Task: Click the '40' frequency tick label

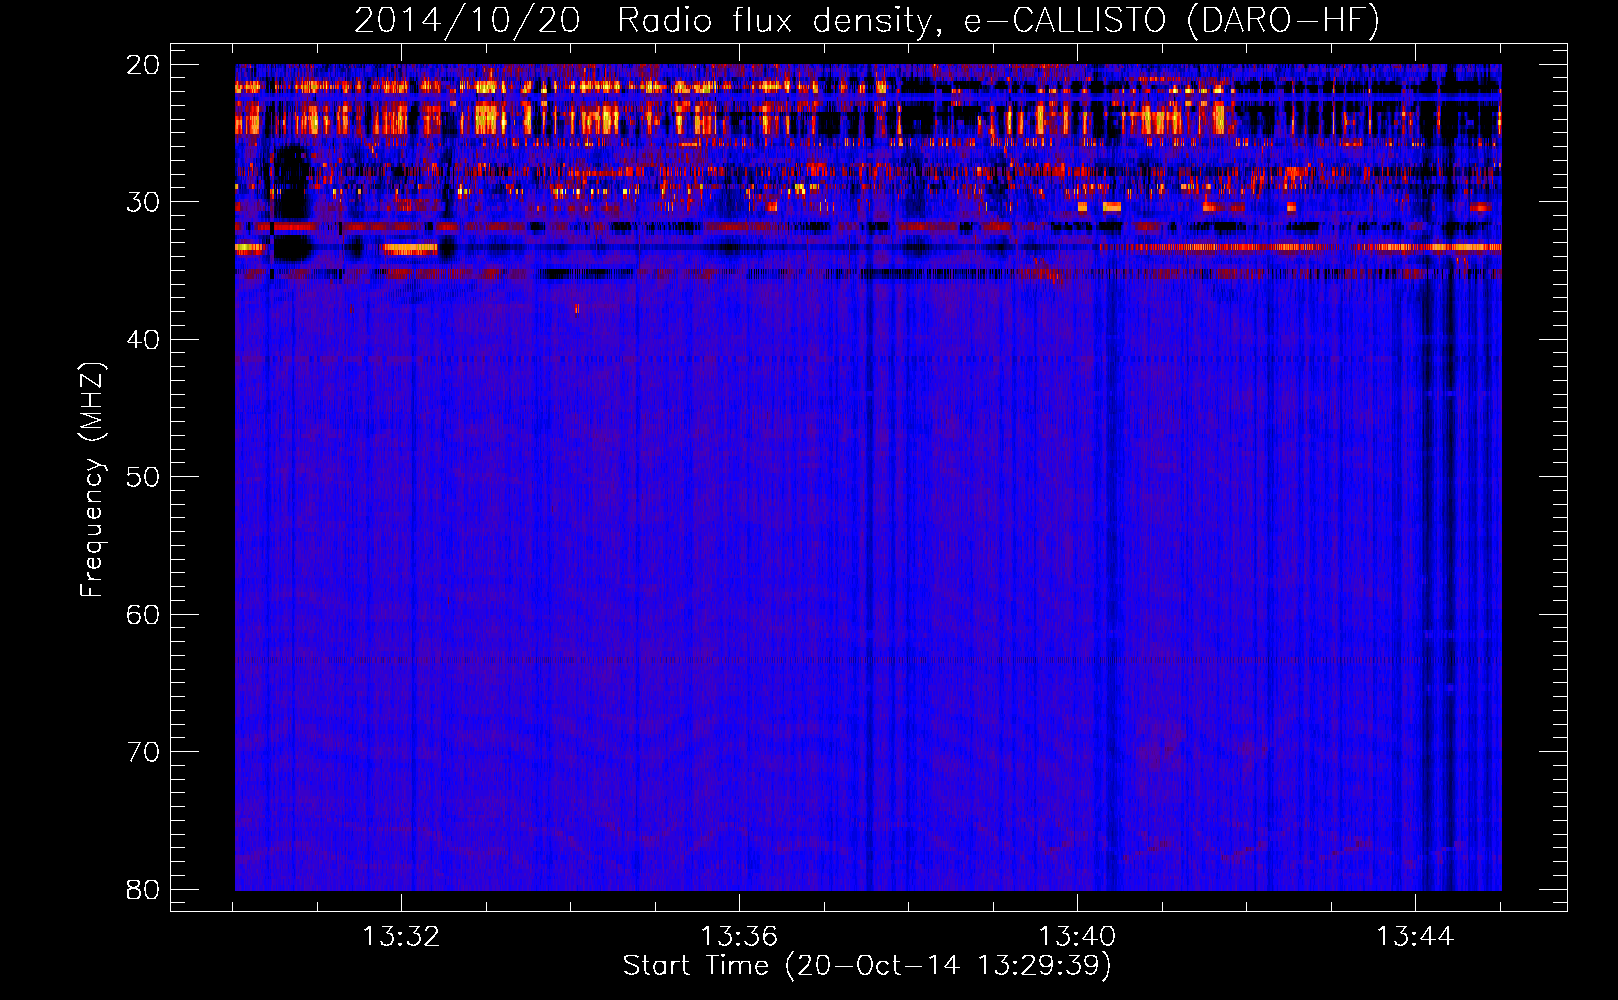Action: point(143,340)
